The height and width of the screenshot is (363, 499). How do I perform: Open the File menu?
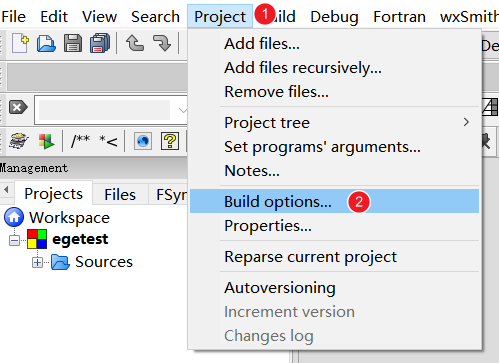(x=13, y=17)
